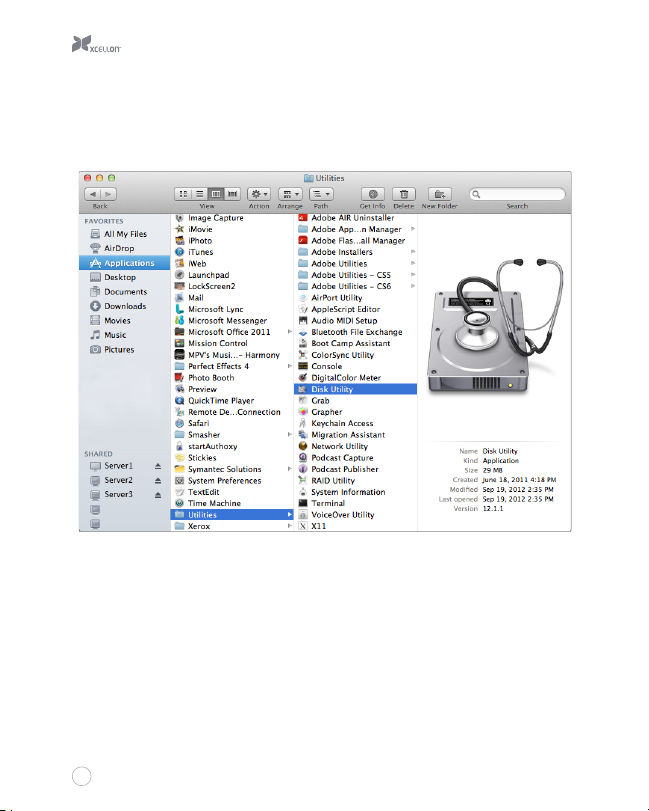Screen dimensions: 649x811
Task: Open Music in sidebar
Action: coord(125,336)
